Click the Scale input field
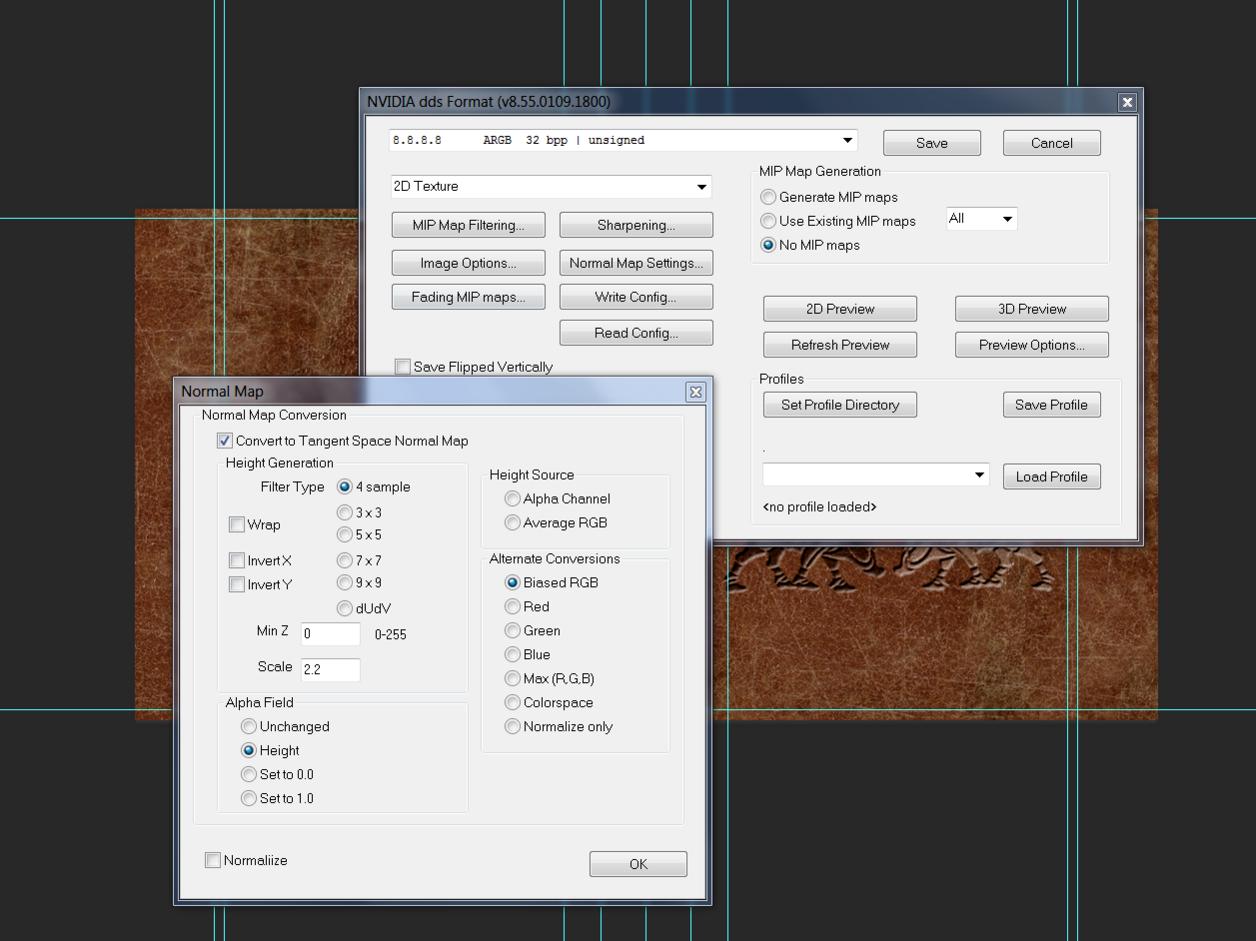The image size is (1256, 941). 330,669
